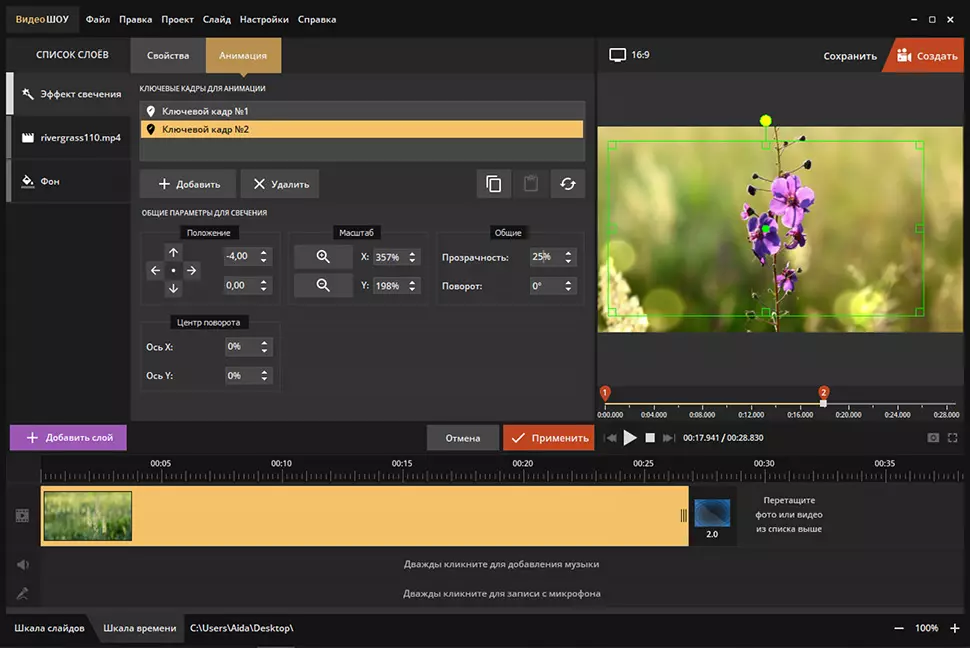
Task: Adjust Ось X 0% stepper
Action: coord(264,347)
